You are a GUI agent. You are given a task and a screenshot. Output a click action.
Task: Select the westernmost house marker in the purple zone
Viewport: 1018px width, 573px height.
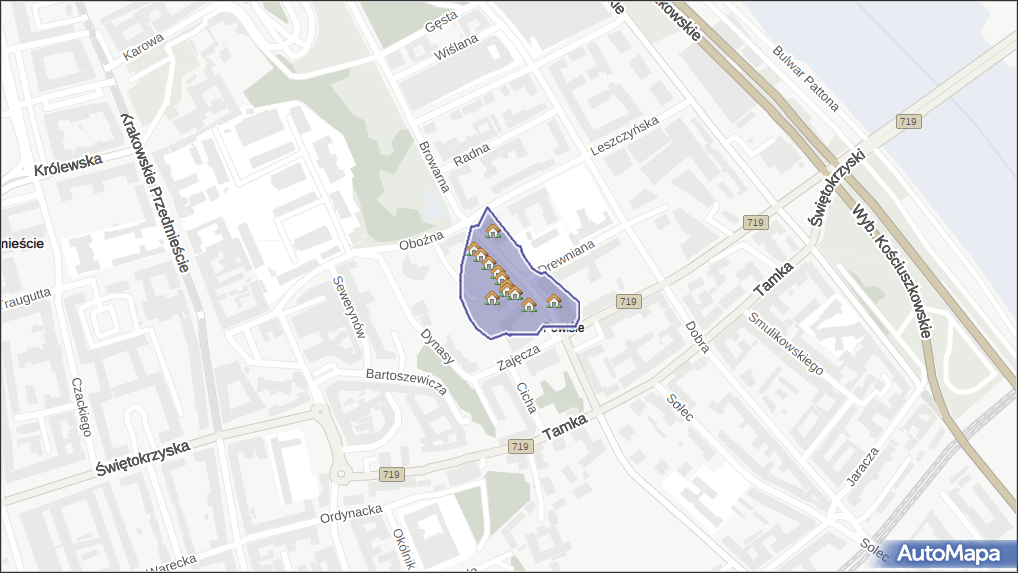(472, 250)
